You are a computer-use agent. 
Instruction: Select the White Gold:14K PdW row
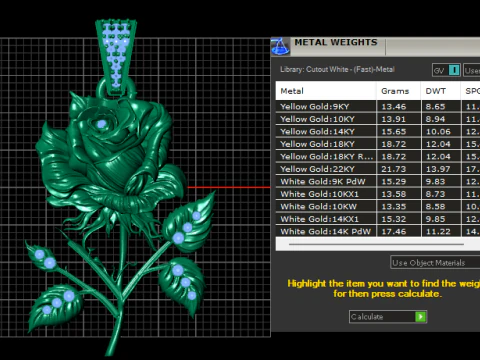(x=378, y=231)
